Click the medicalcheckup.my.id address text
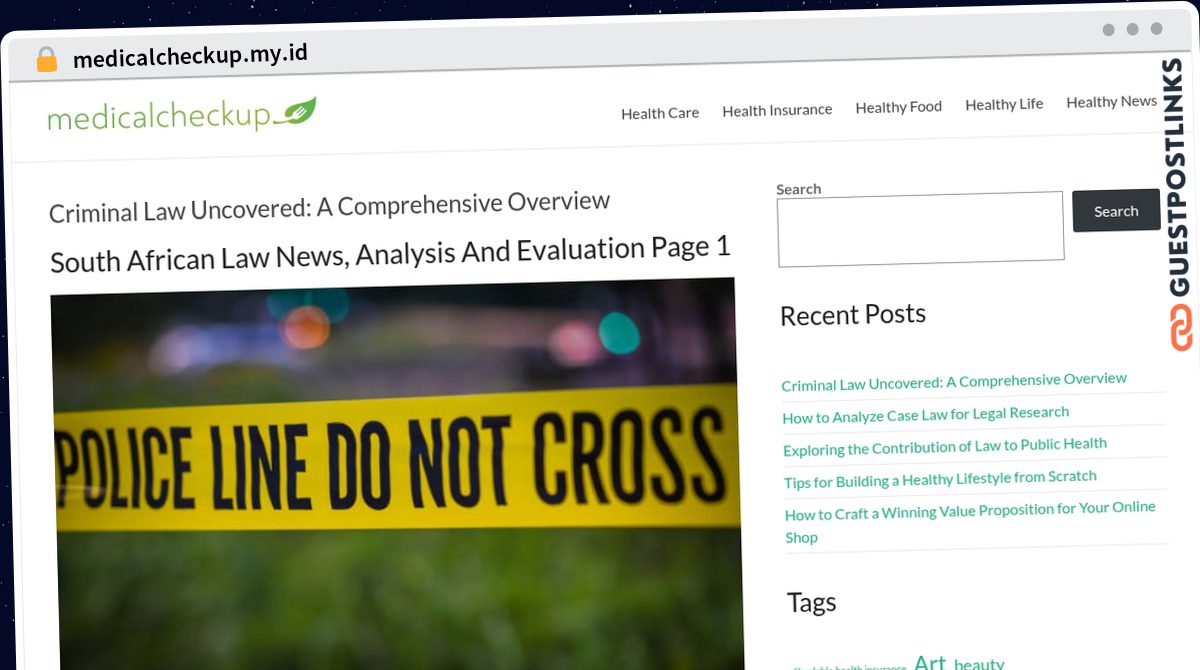The height and width of the screenshot is (670, 1200). pyautogui.click(x=190, y=56)
